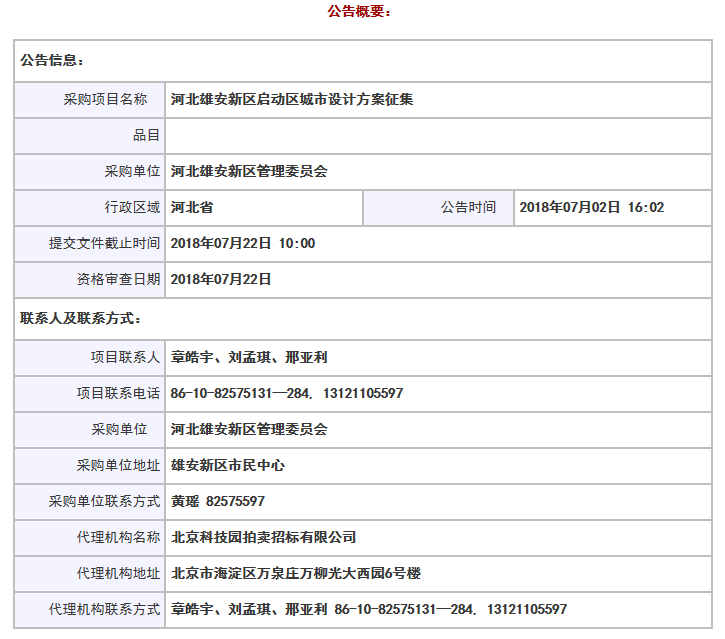Click the 公告信息 section header
This screenshot has height=639, width=725.
pos(53,60)
